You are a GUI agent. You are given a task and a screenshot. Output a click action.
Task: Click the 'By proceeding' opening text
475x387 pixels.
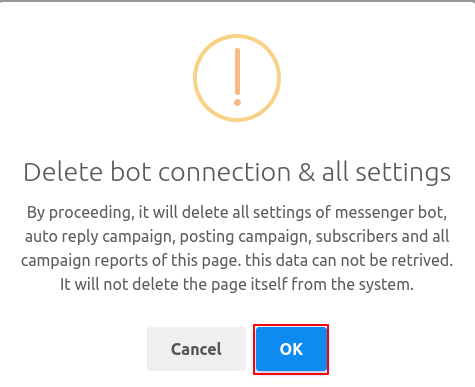coord(80,213)
